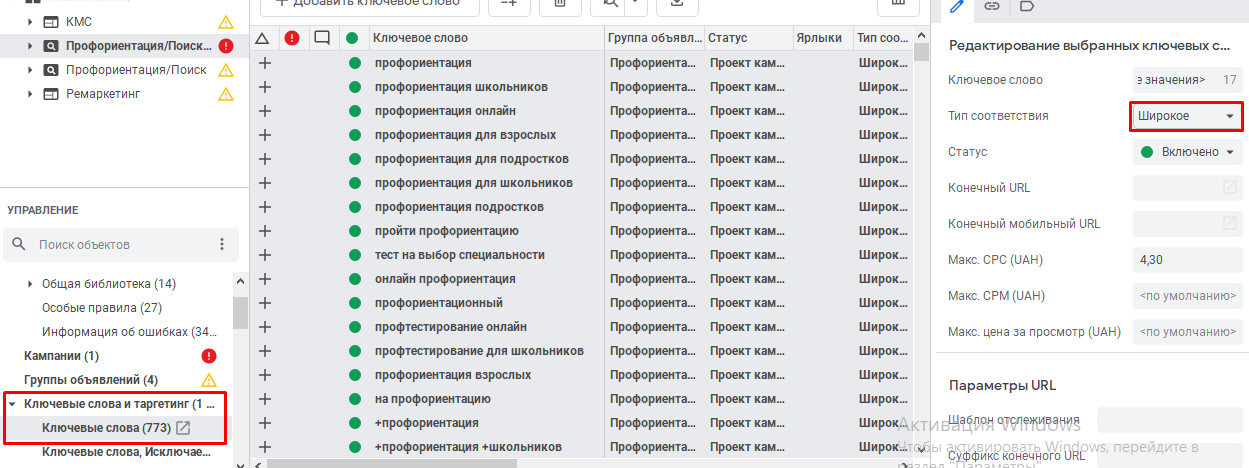Screen dimensions: 1249x468
Task: Select the 'профориентация для взрослых' keyword cell
Action: pos(465,135)
